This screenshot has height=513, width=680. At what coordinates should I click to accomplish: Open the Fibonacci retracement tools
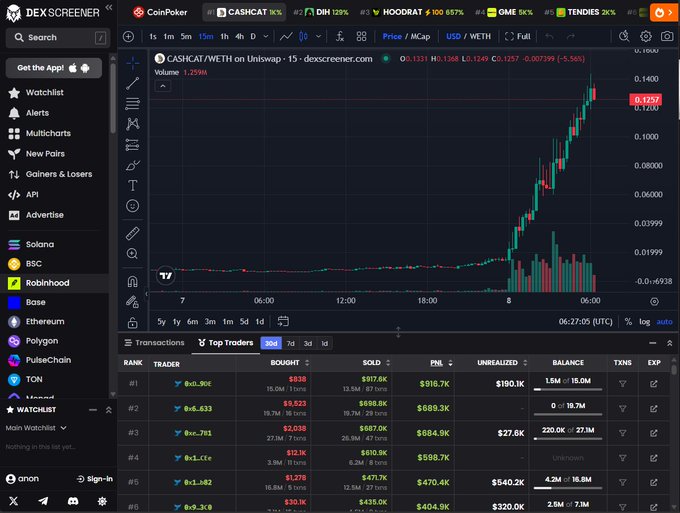pyautogui.click(x=133, y=104)
